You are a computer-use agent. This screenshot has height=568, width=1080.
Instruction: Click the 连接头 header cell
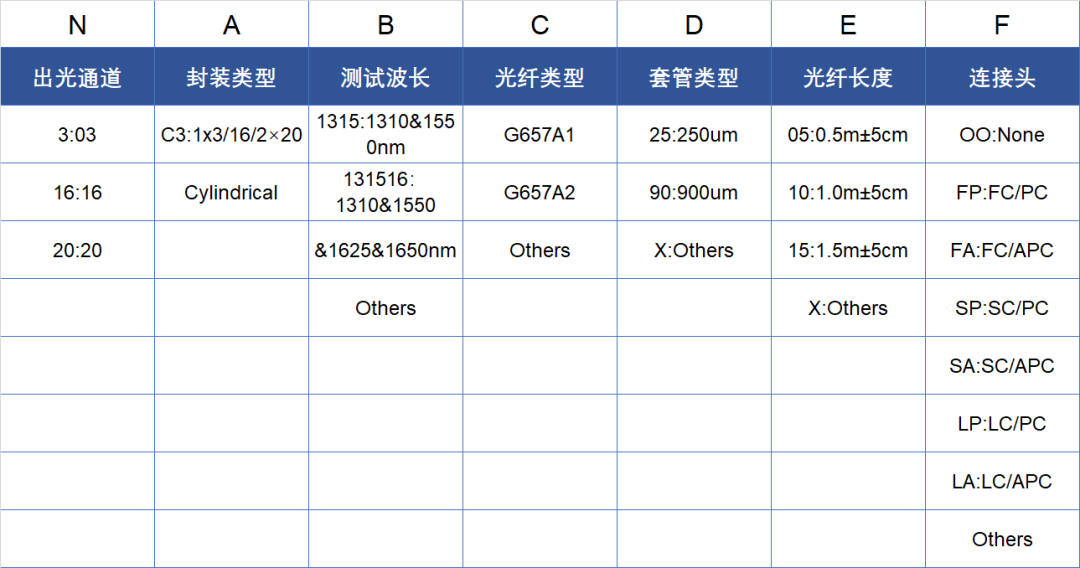click(x=1002, y=77)
